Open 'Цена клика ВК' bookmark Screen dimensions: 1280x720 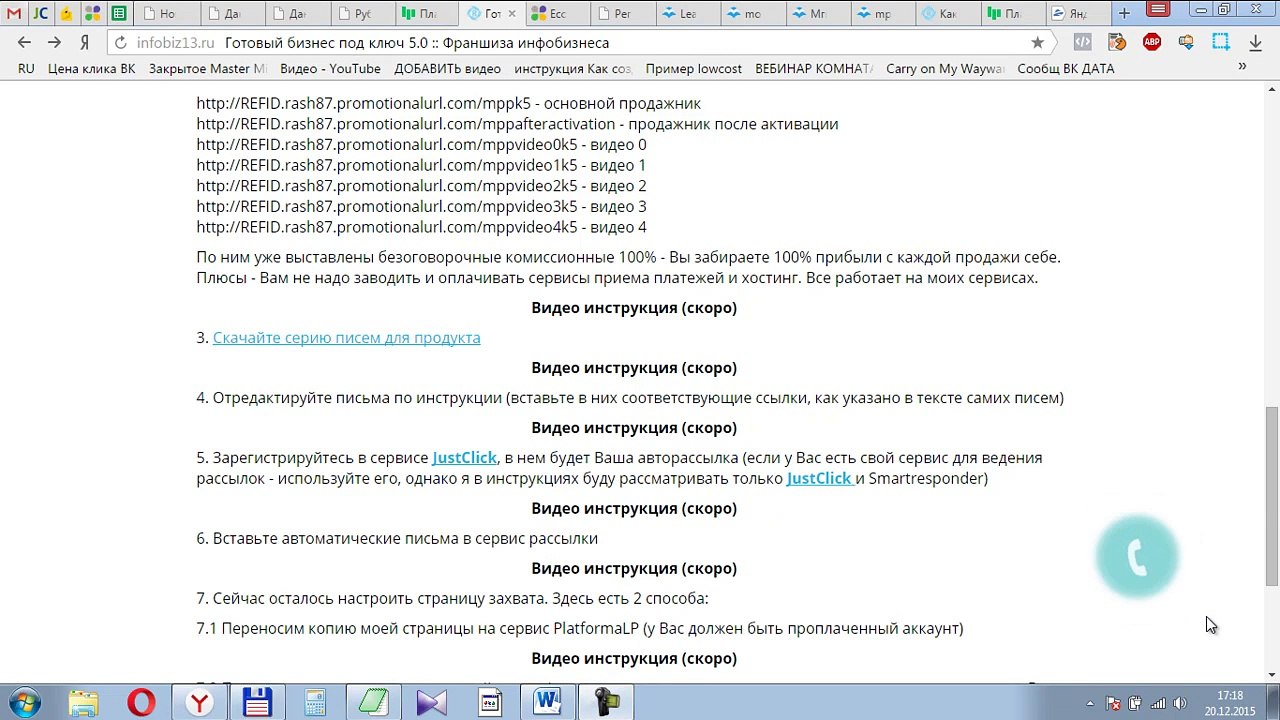[91, 69]
